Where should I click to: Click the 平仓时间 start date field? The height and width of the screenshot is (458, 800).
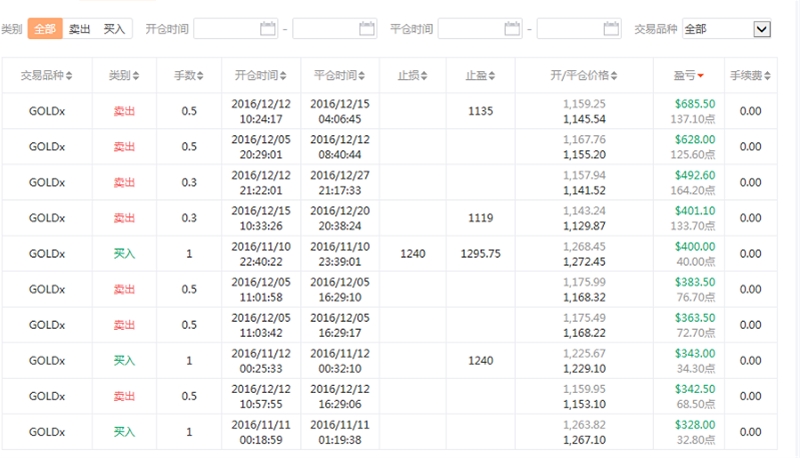point(480,29)
